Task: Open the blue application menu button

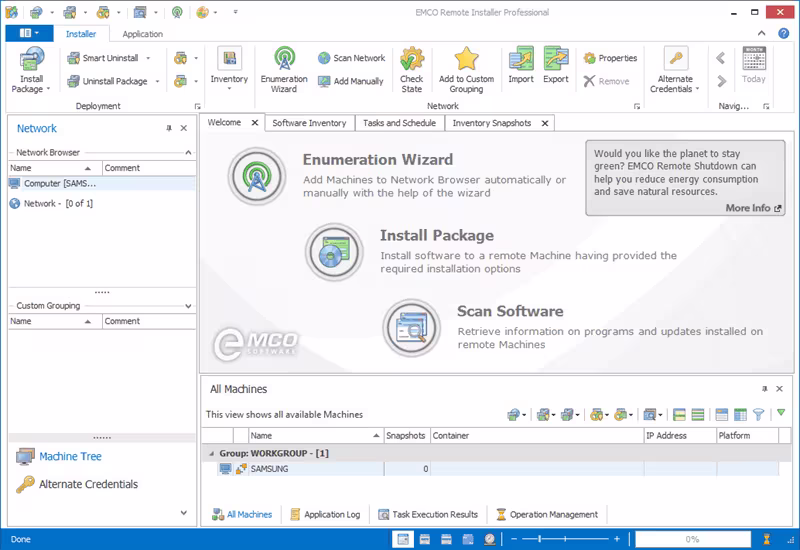Action: pyautogui.click(x=29, y=33)
